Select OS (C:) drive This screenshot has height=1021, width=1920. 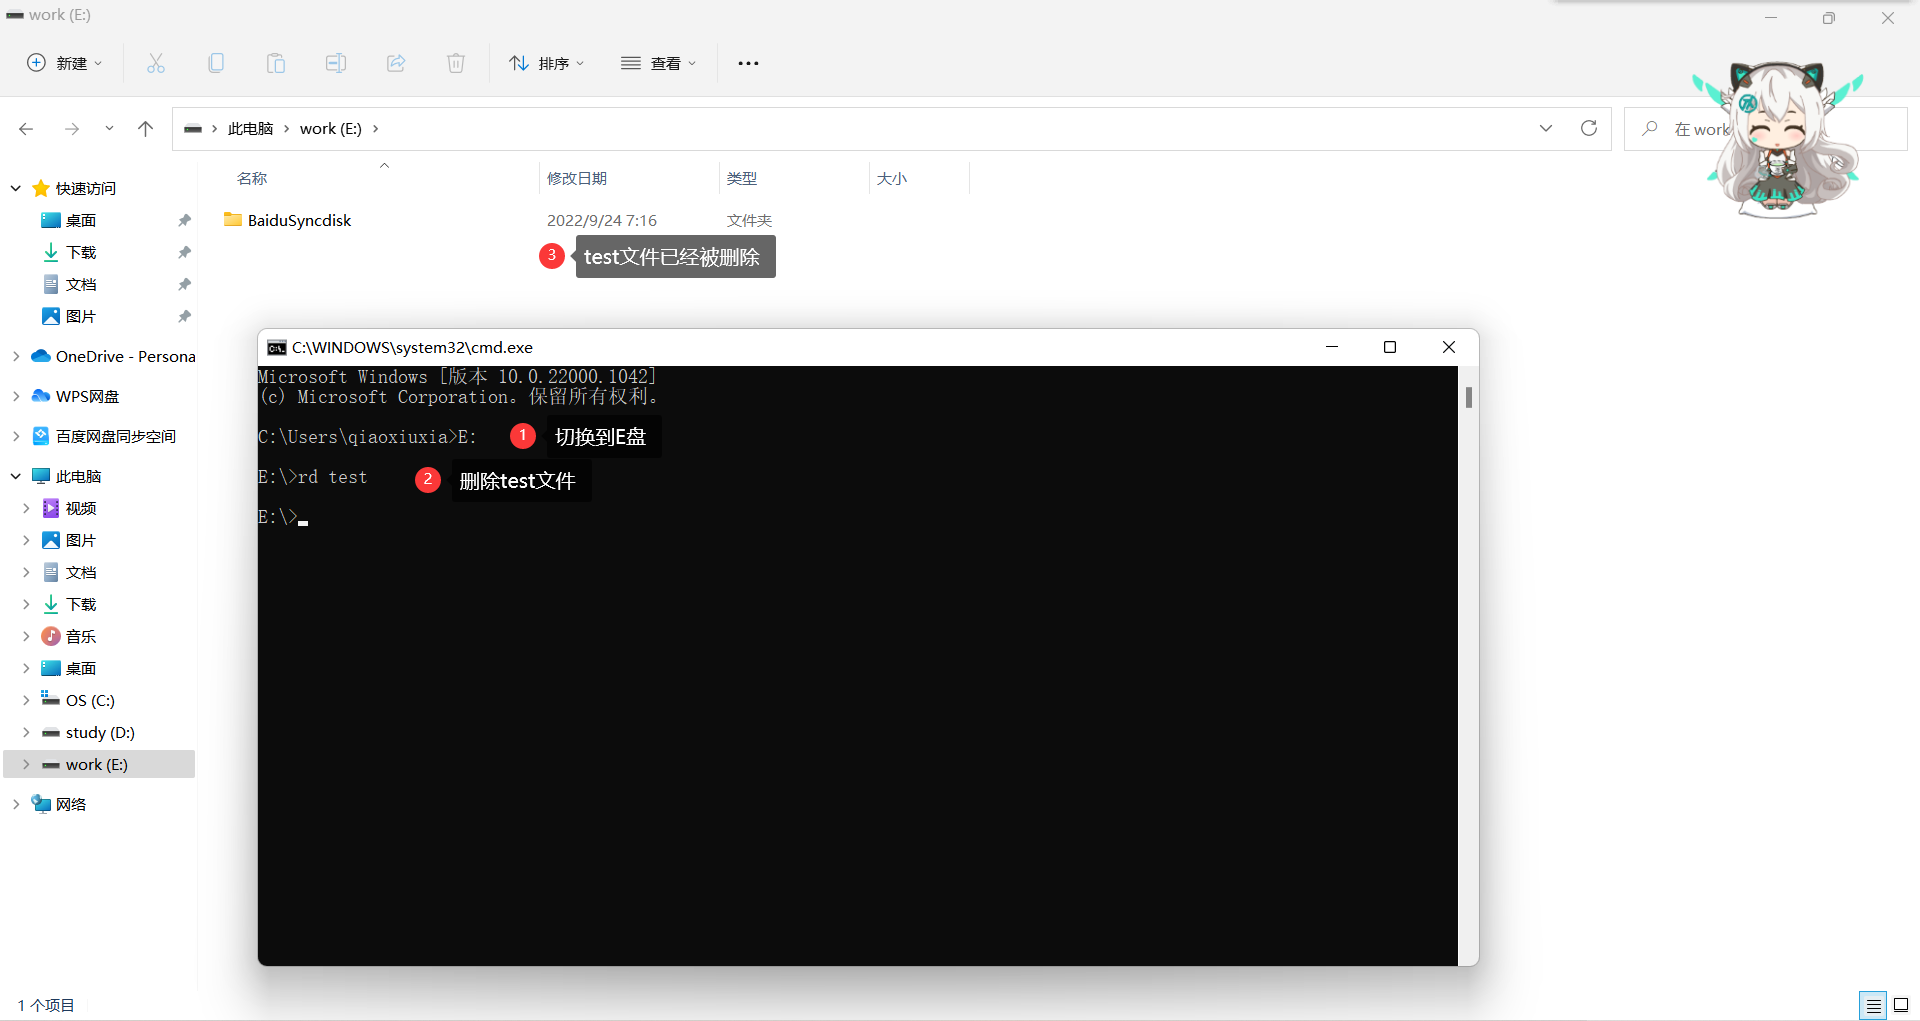pyautogui.click(x=90, y=700)
